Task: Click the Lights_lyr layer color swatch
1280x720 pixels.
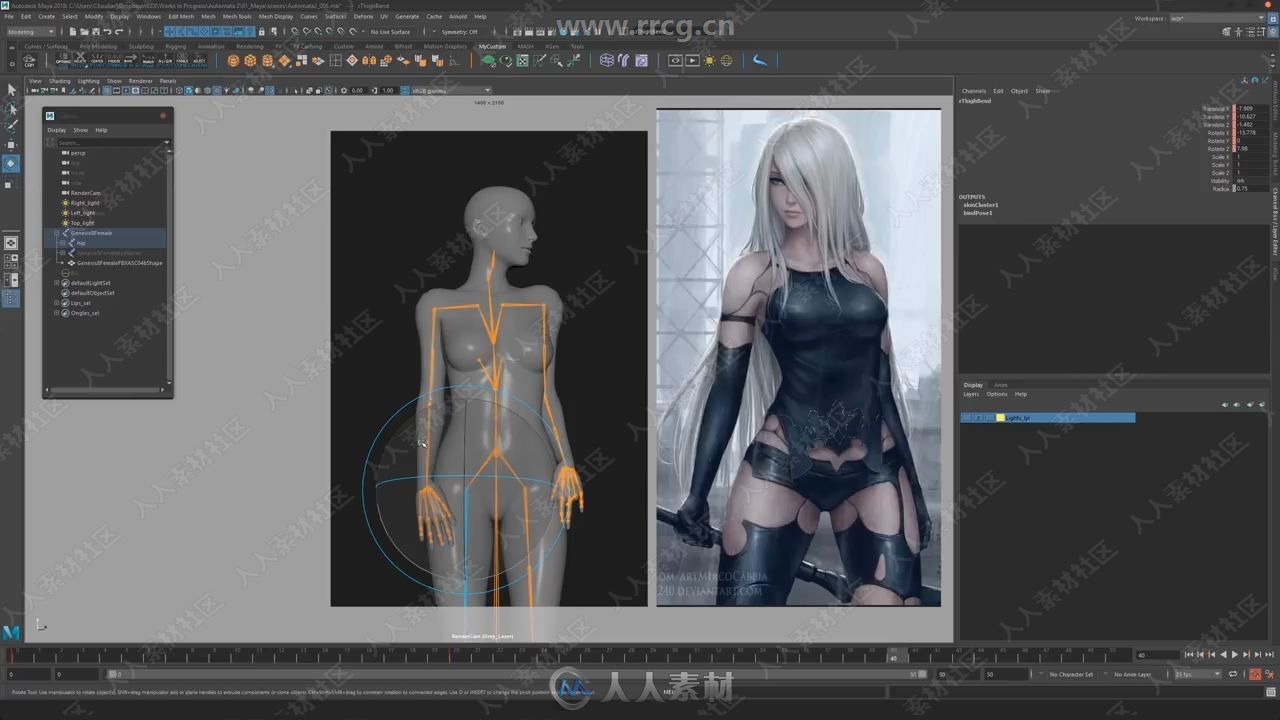Action: pyautogui.click(x=1000, y=418)
